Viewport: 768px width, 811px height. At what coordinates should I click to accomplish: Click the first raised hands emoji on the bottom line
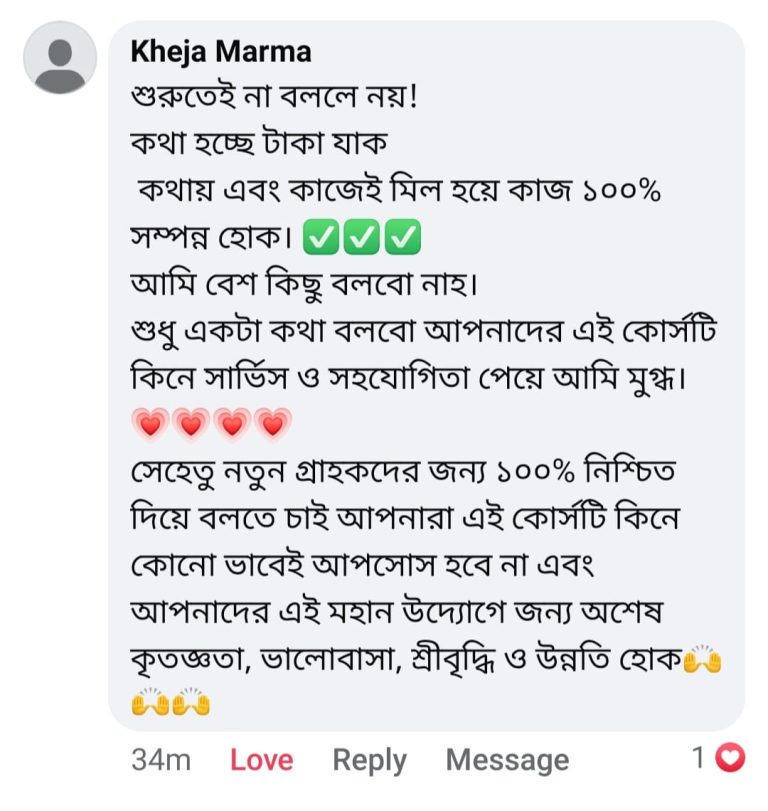pyautogui.click(x=148, y=706)
